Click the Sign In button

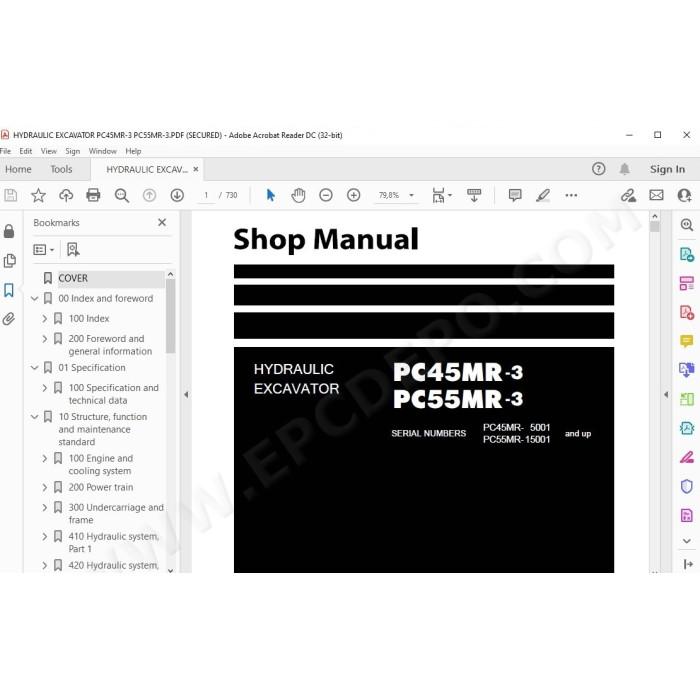(667, 169)
